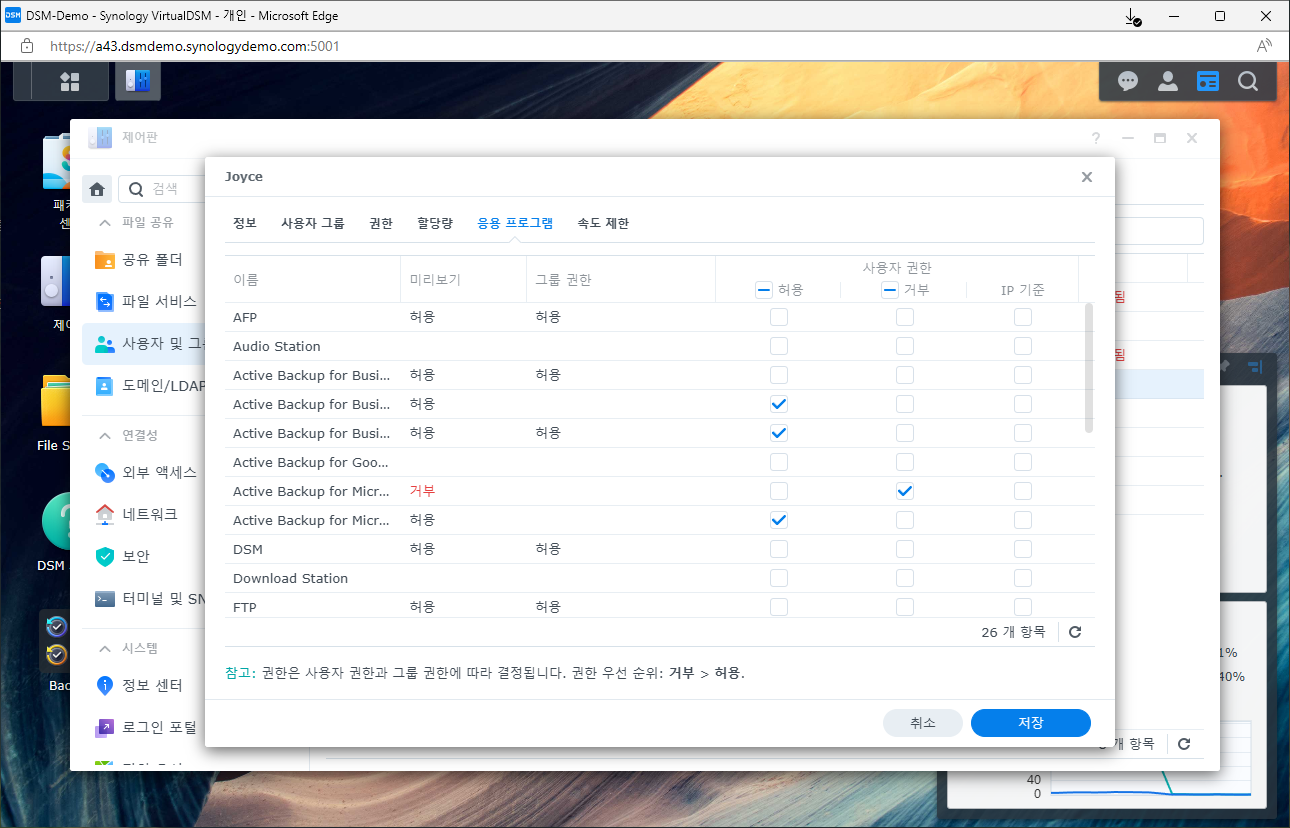
Task: Open 네트워크 sidebar item
Action: (x=143, y=514)
